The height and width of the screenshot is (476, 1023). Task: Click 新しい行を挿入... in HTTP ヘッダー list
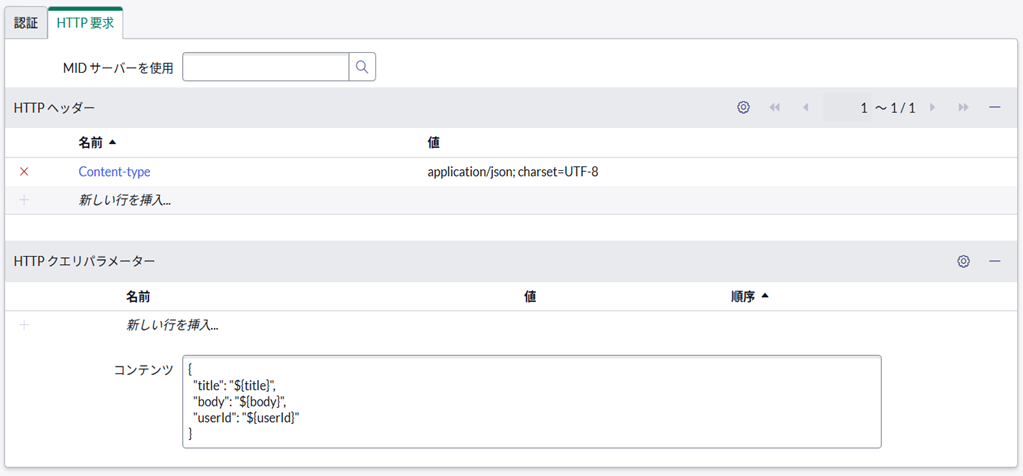pyautogui.click(x=125, y=200)
